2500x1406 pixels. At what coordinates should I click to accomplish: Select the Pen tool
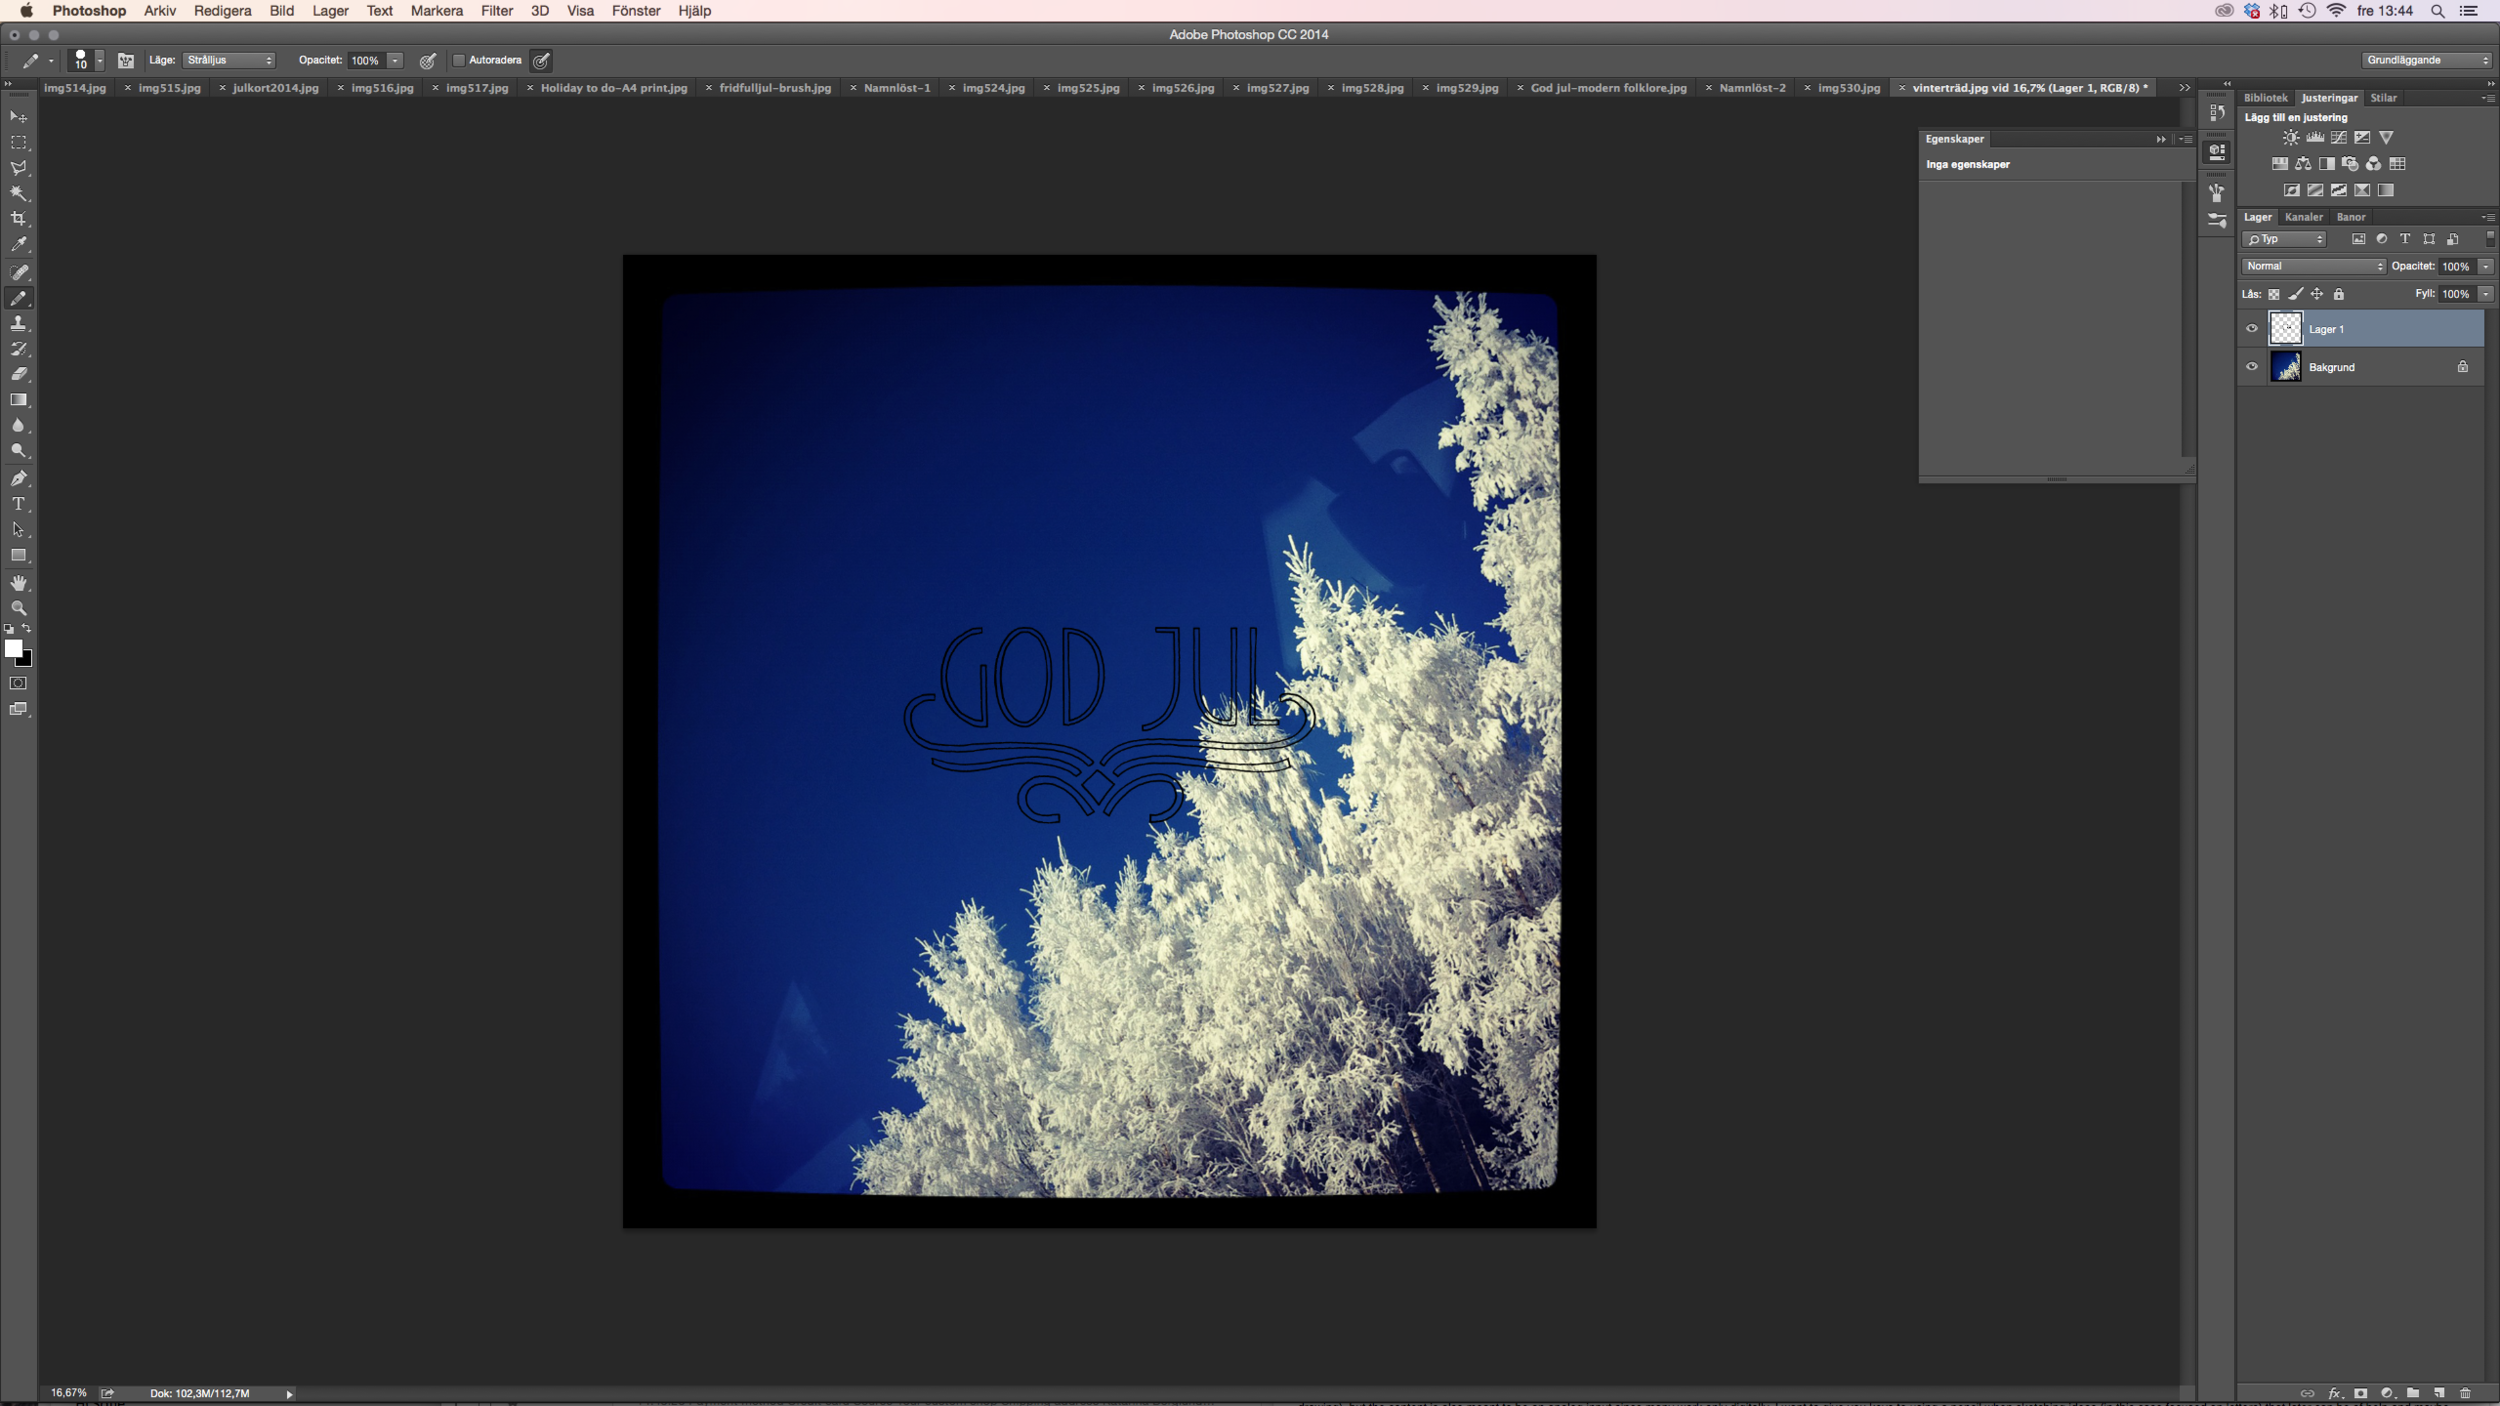(18, 478)
